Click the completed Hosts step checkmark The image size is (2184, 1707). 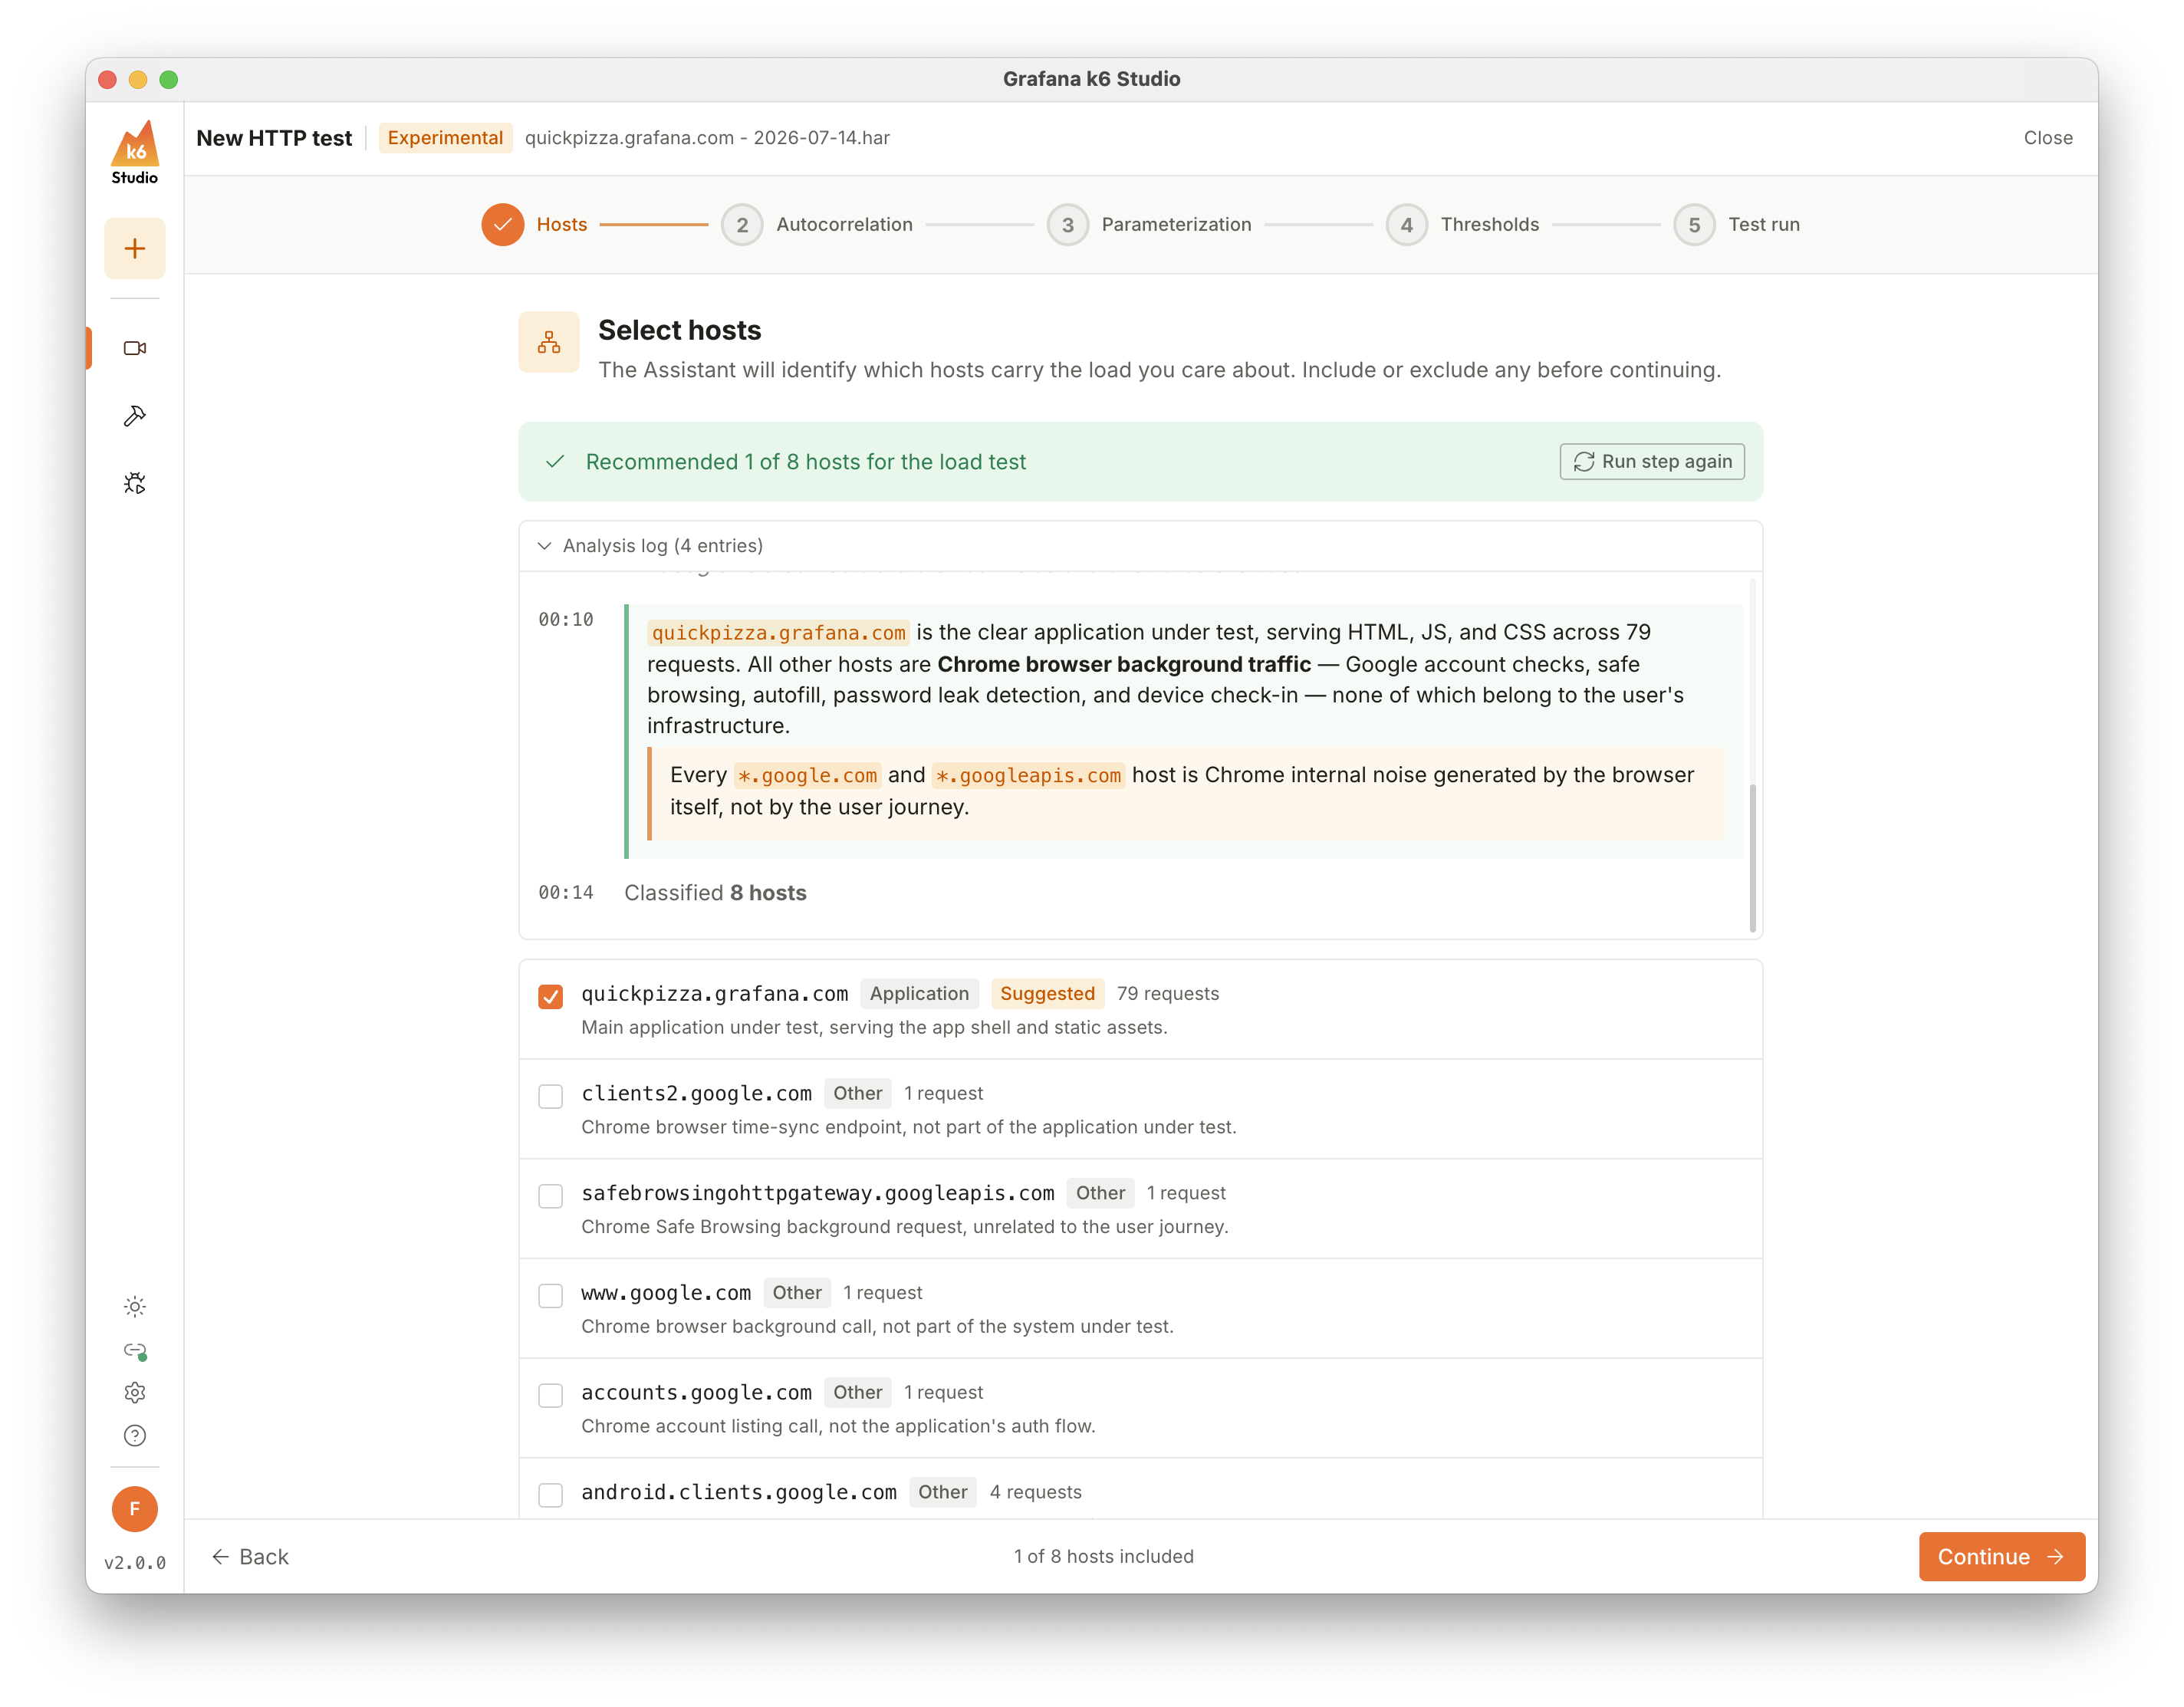502,224
